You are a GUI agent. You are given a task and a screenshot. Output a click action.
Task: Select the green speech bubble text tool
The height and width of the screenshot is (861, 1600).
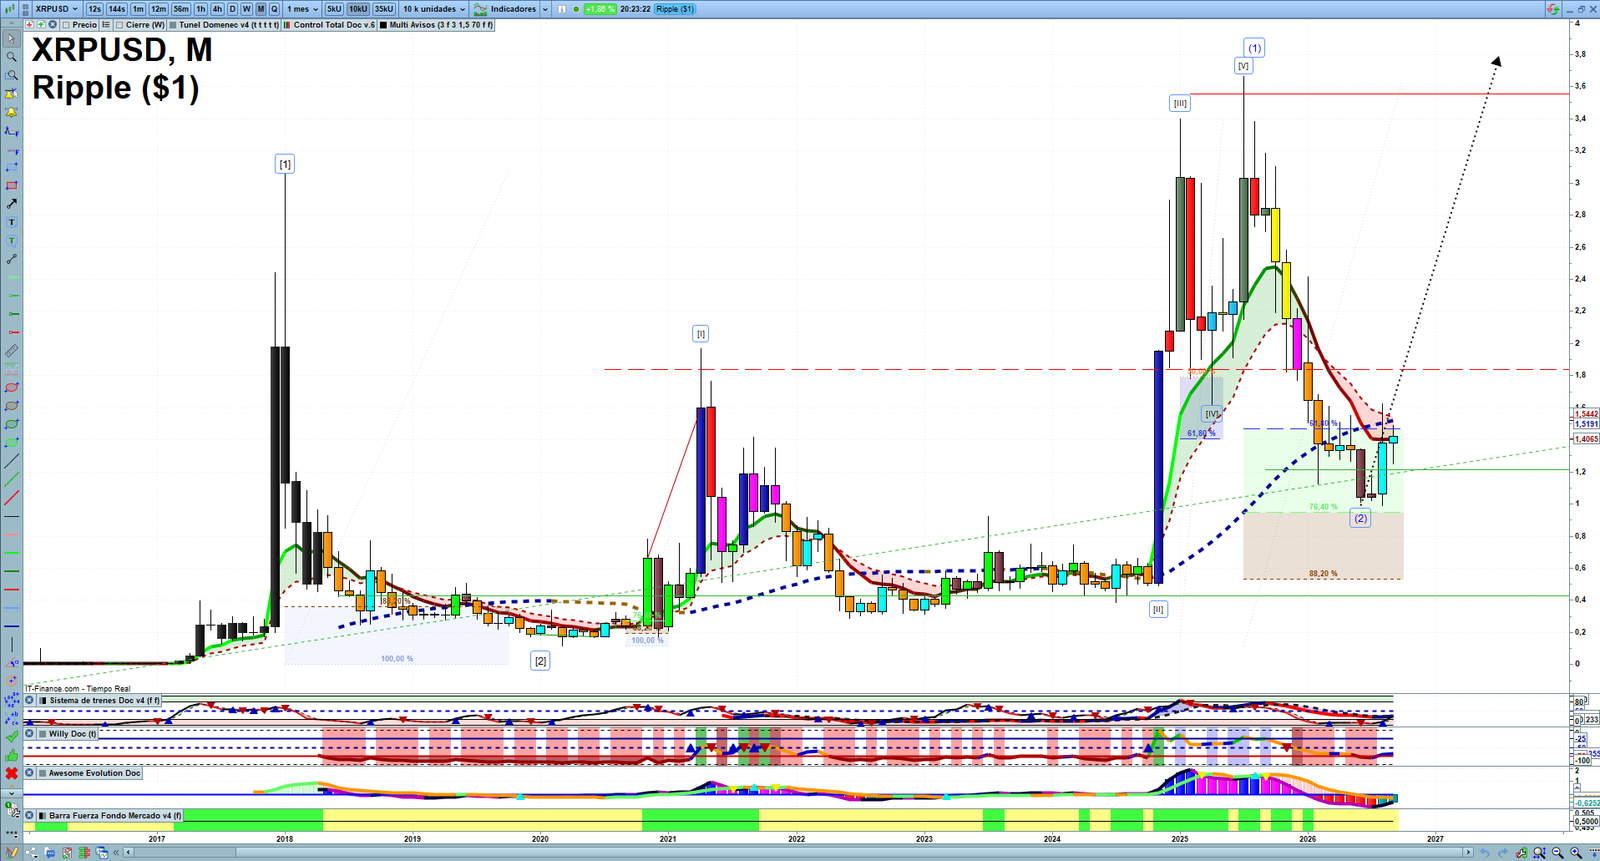coord(11,240)
